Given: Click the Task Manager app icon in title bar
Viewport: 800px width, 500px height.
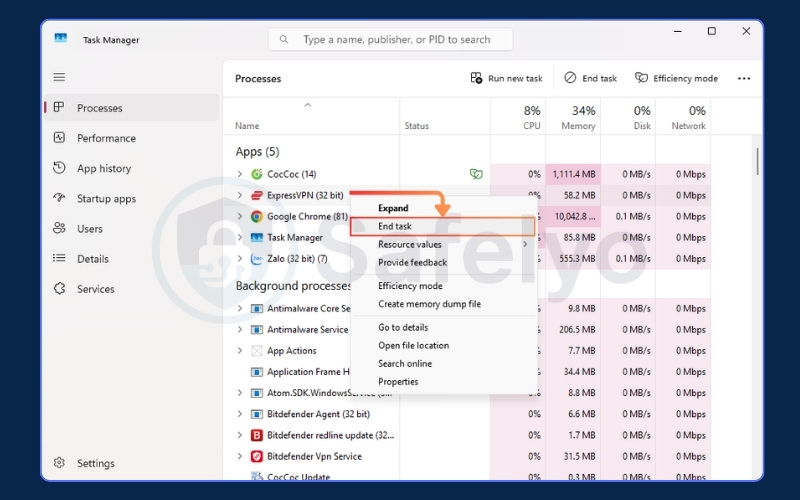Looking at the screenshot, I should pyautogui.click(x=61, y=38).
